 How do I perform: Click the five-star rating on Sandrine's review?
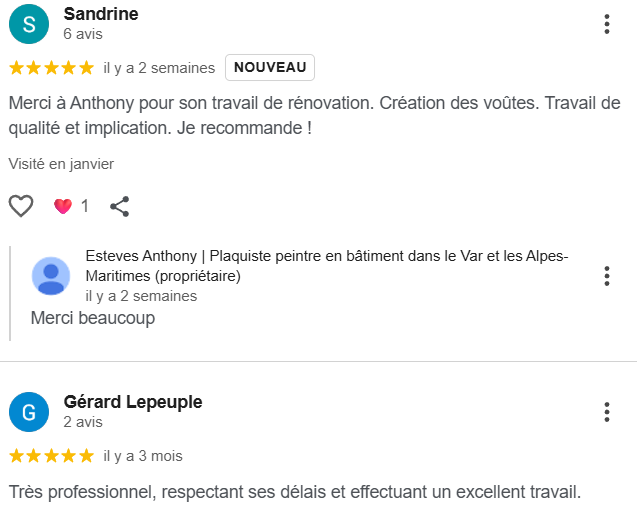tap(51, 68)
